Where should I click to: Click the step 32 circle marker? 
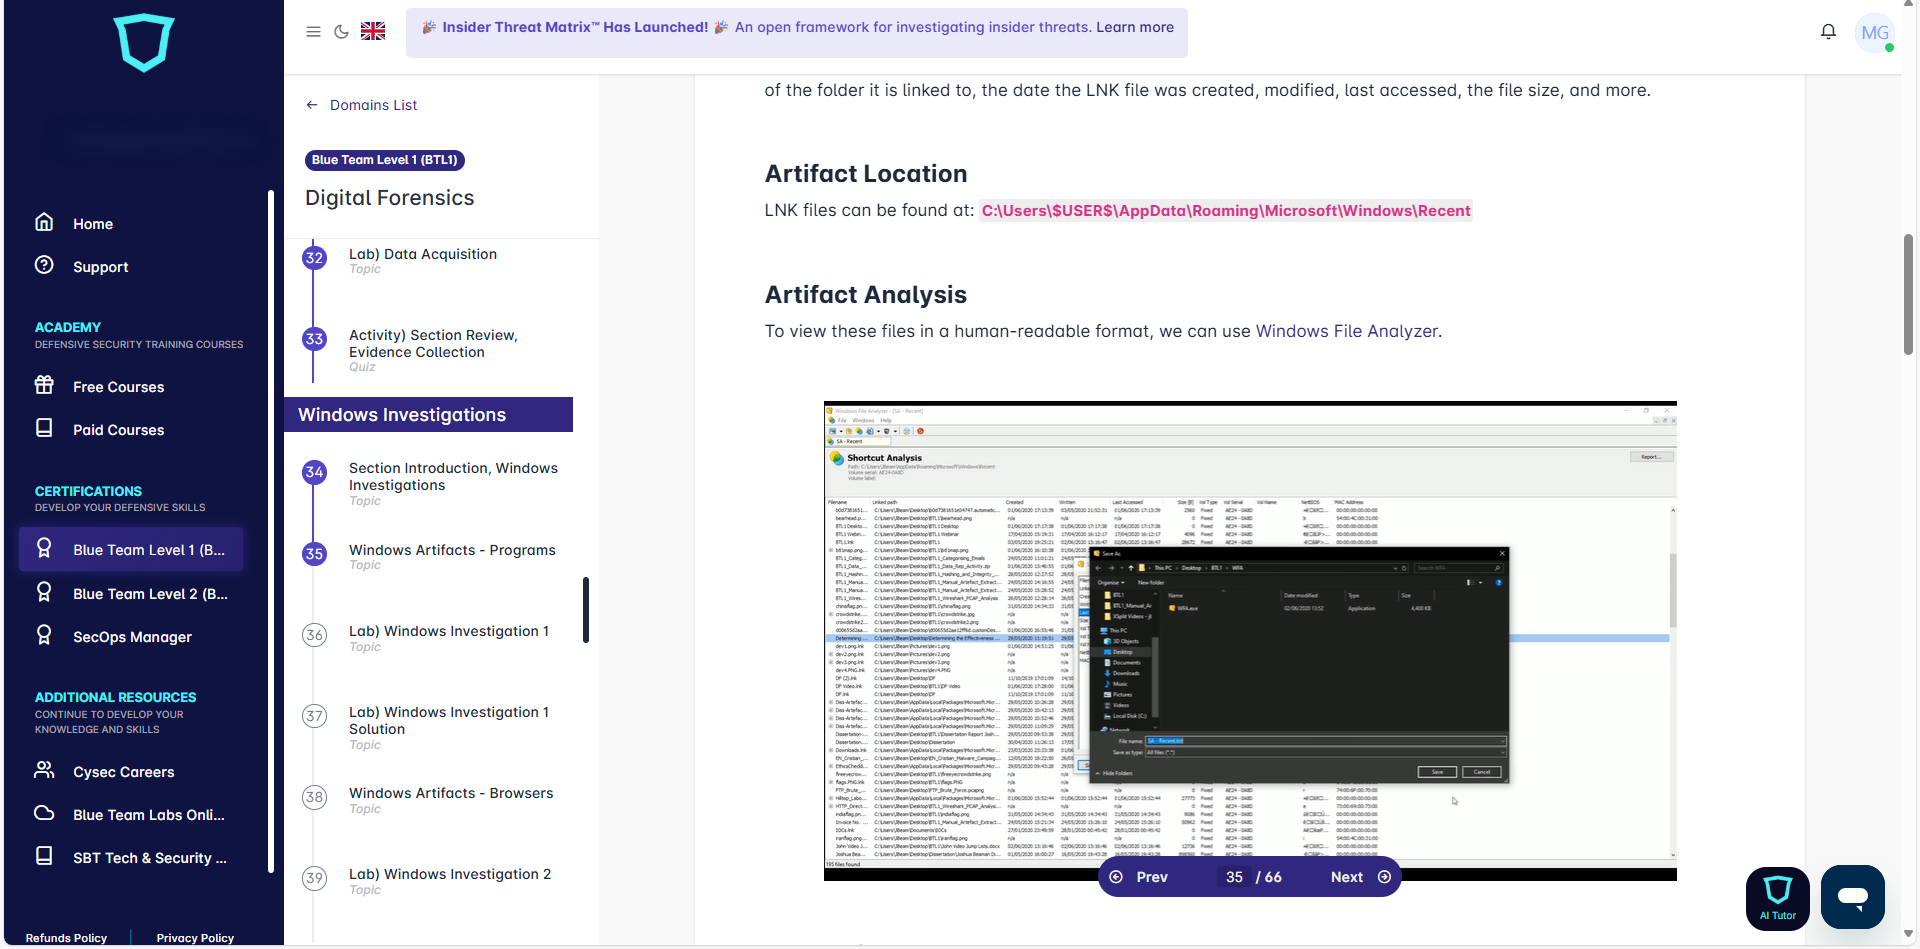(315, 258)
